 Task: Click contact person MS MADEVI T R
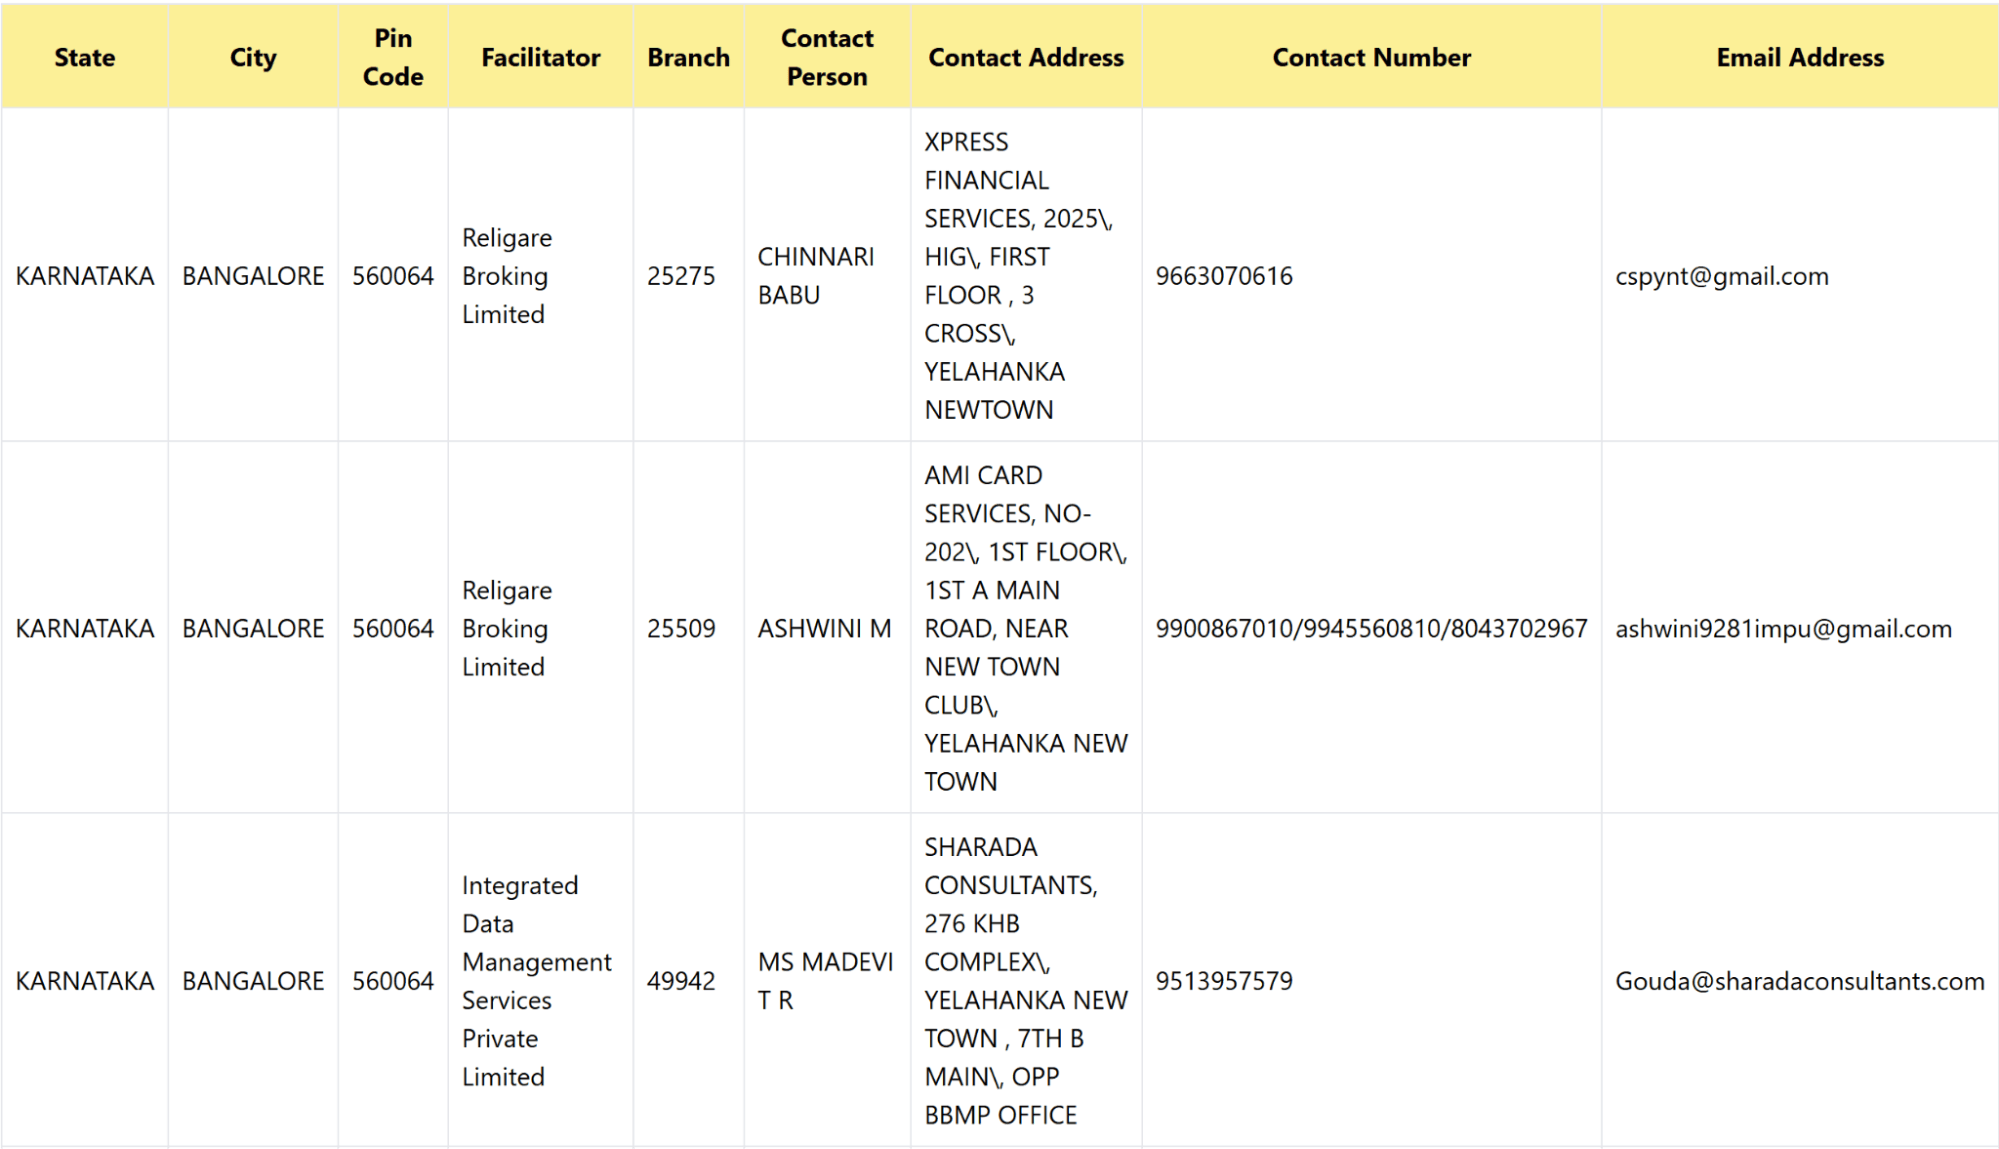point(826,981)
